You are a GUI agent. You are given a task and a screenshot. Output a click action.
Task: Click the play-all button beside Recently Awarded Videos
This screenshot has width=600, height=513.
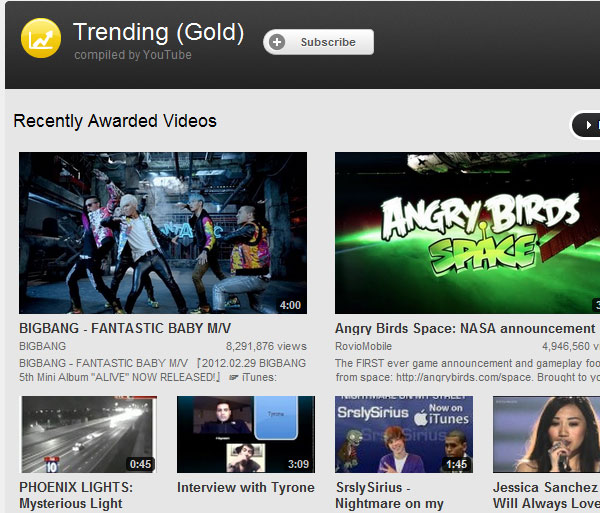(x=586, y=125)
